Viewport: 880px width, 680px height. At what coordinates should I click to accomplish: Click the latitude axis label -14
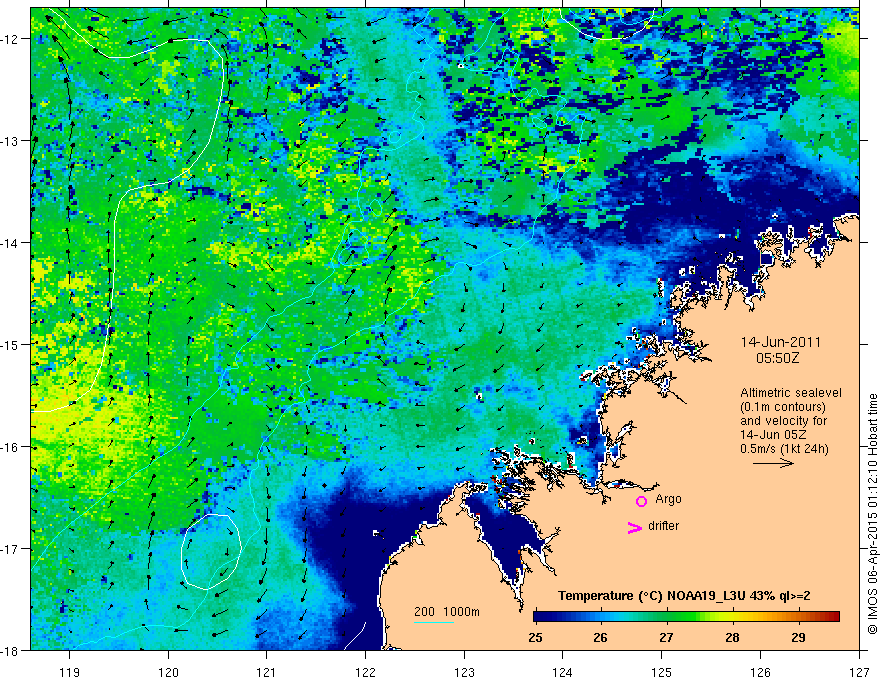click(10, 243)
